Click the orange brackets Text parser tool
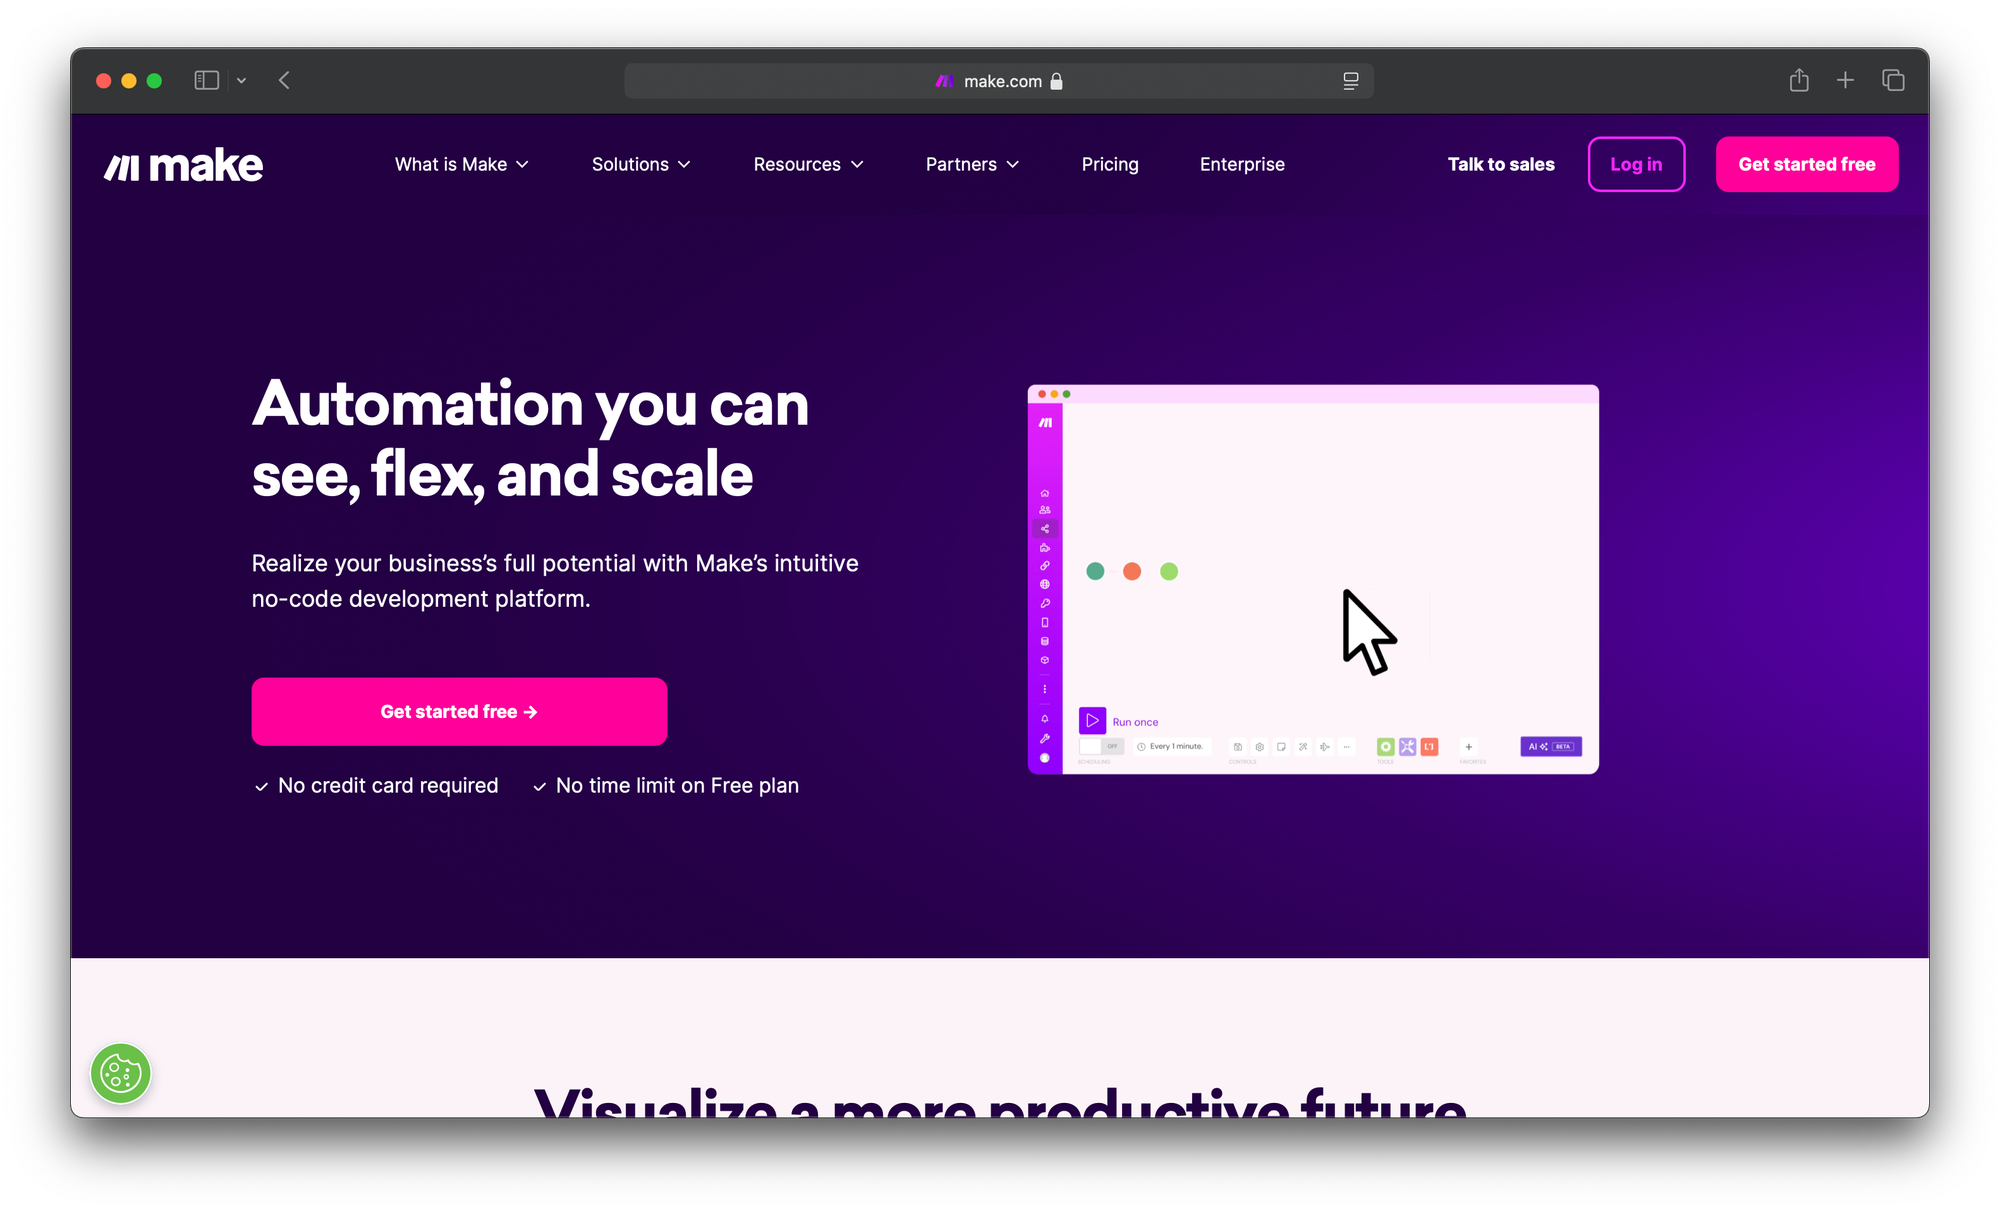The image size is (2000, 1211). (x=1430, y=747)
